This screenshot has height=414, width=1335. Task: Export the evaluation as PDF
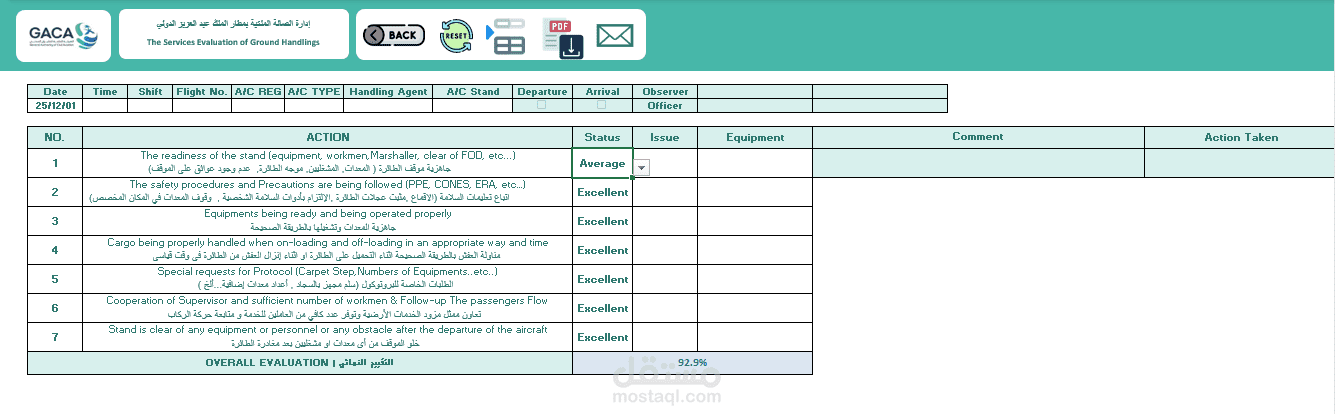[563, 37]
